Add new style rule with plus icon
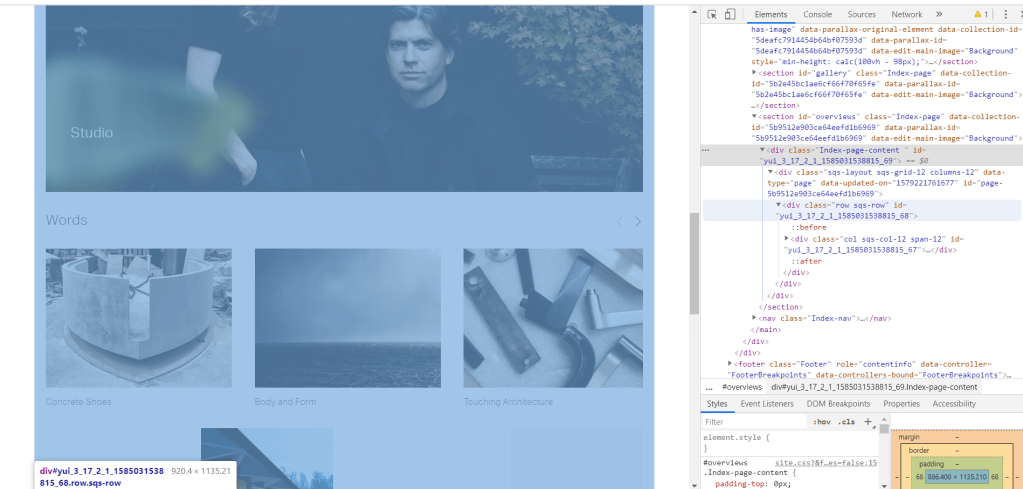The width and height of the screenshot is (1023, 489). [867, 422]
